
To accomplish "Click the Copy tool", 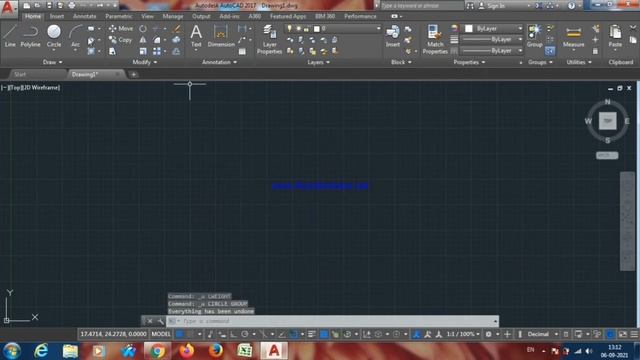I will 120,40.
